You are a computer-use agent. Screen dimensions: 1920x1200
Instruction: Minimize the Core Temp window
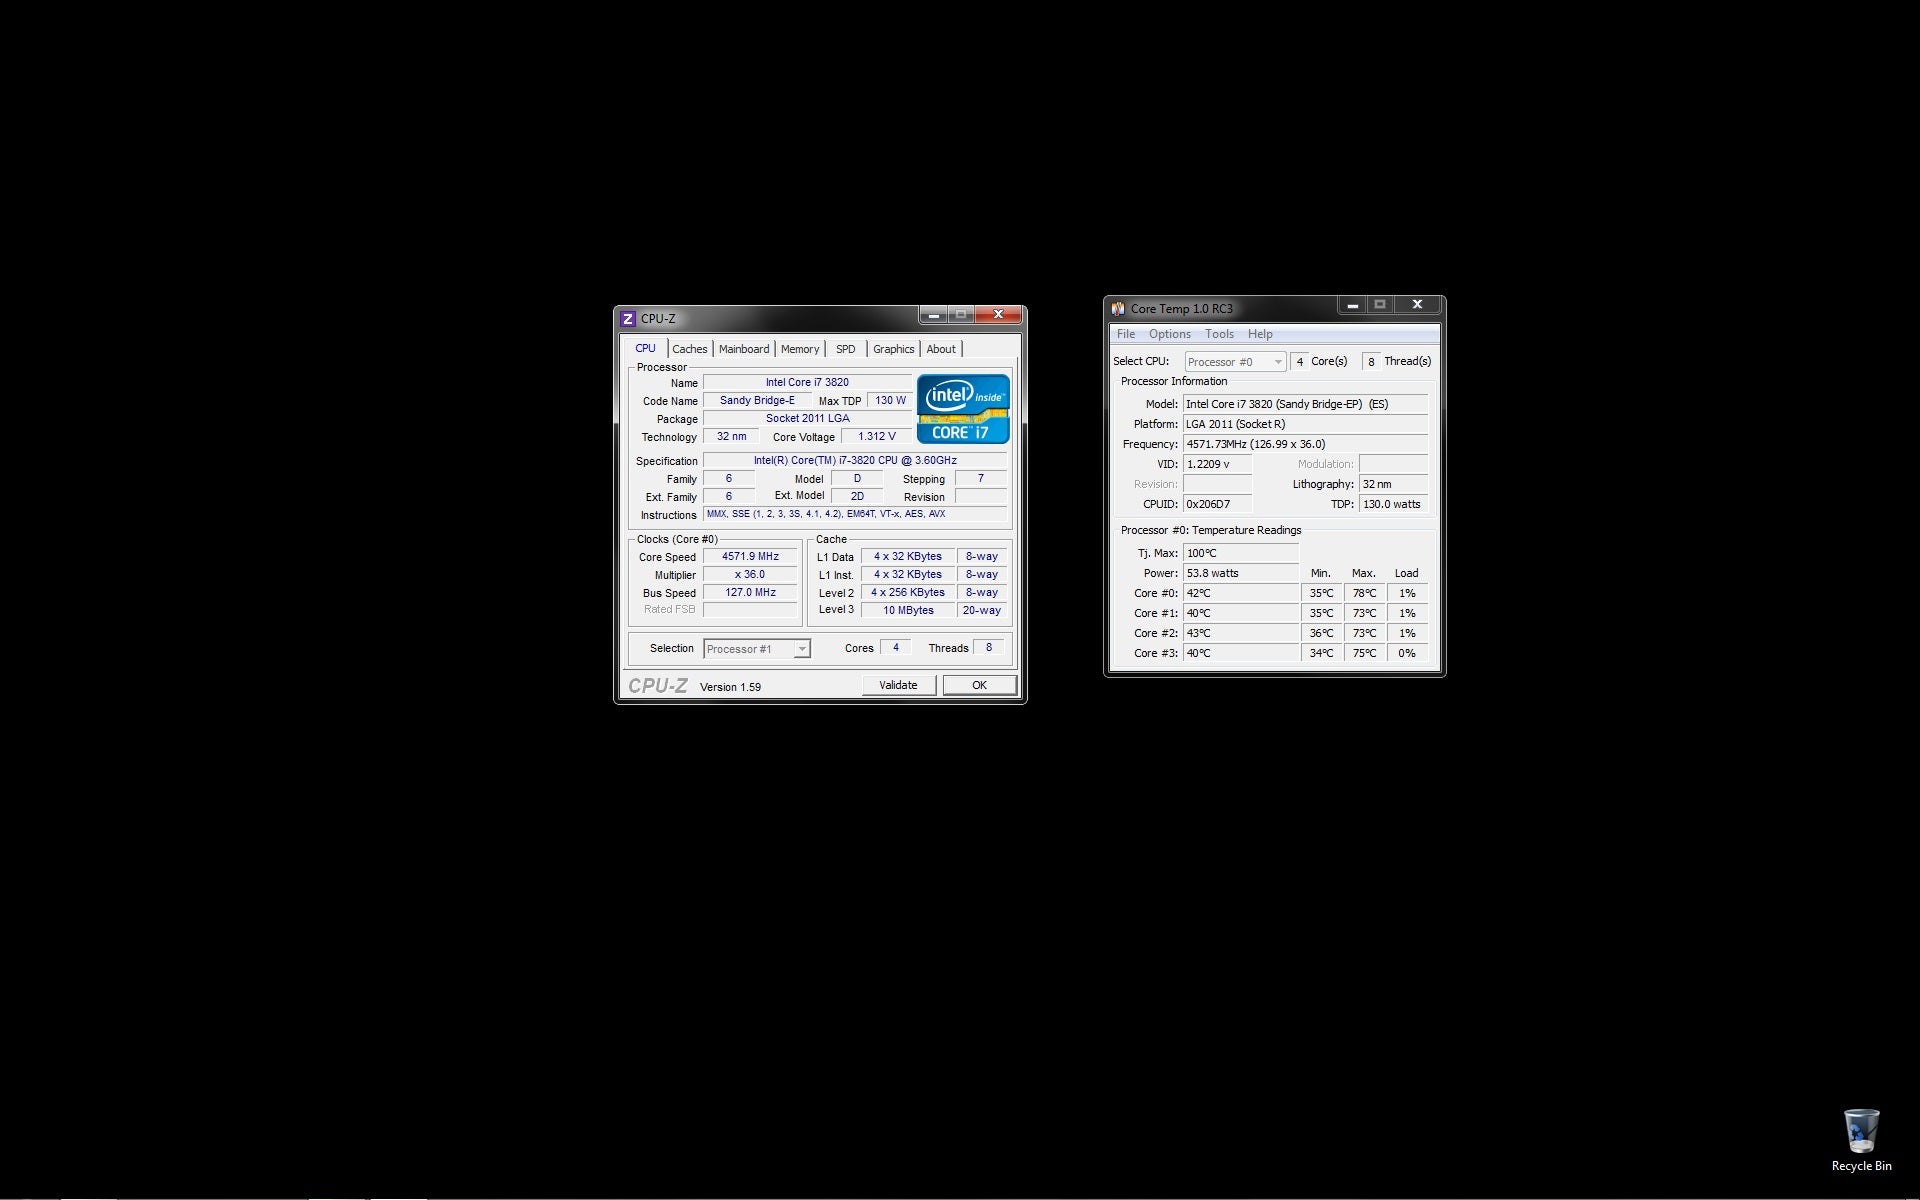[1352, 305]
